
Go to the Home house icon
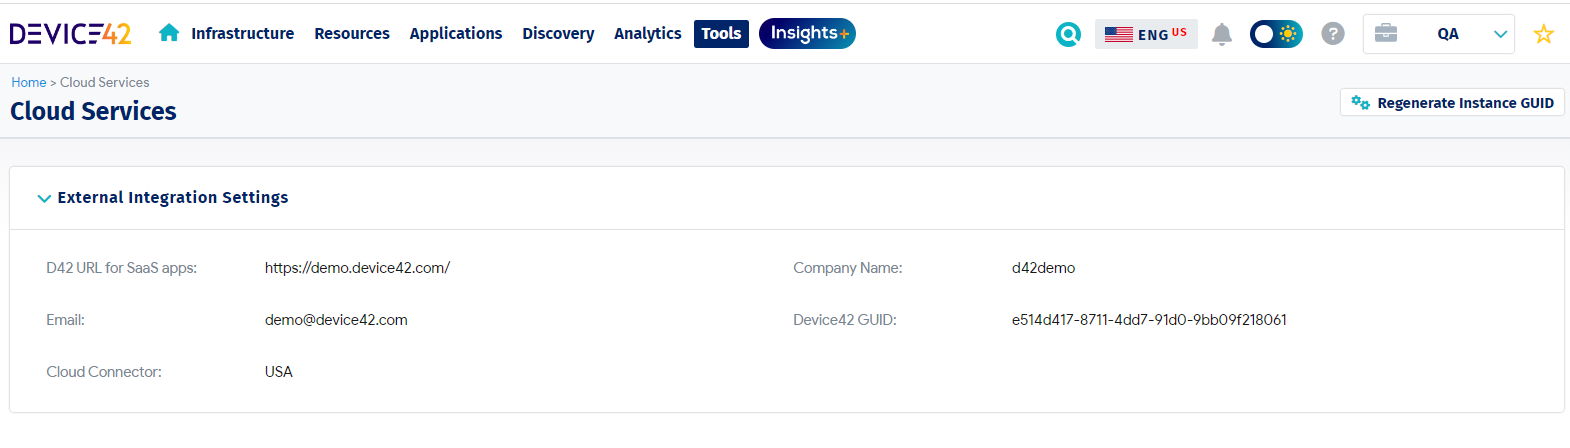(169, 33)
